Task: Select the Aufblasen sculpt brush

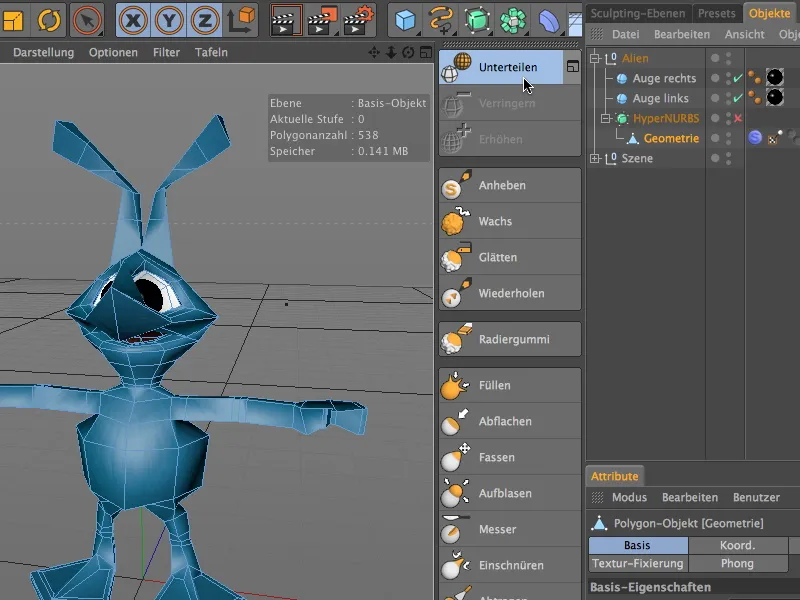Action: click(510, 493)
